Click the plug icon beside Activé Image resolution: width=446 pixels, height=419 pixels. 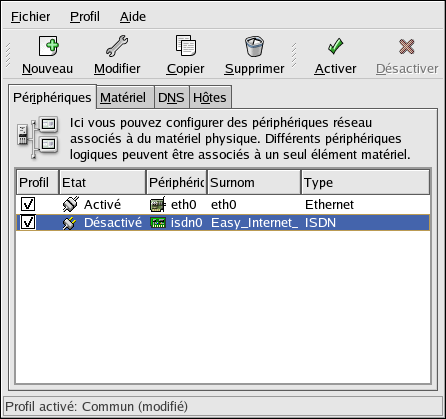71,204
